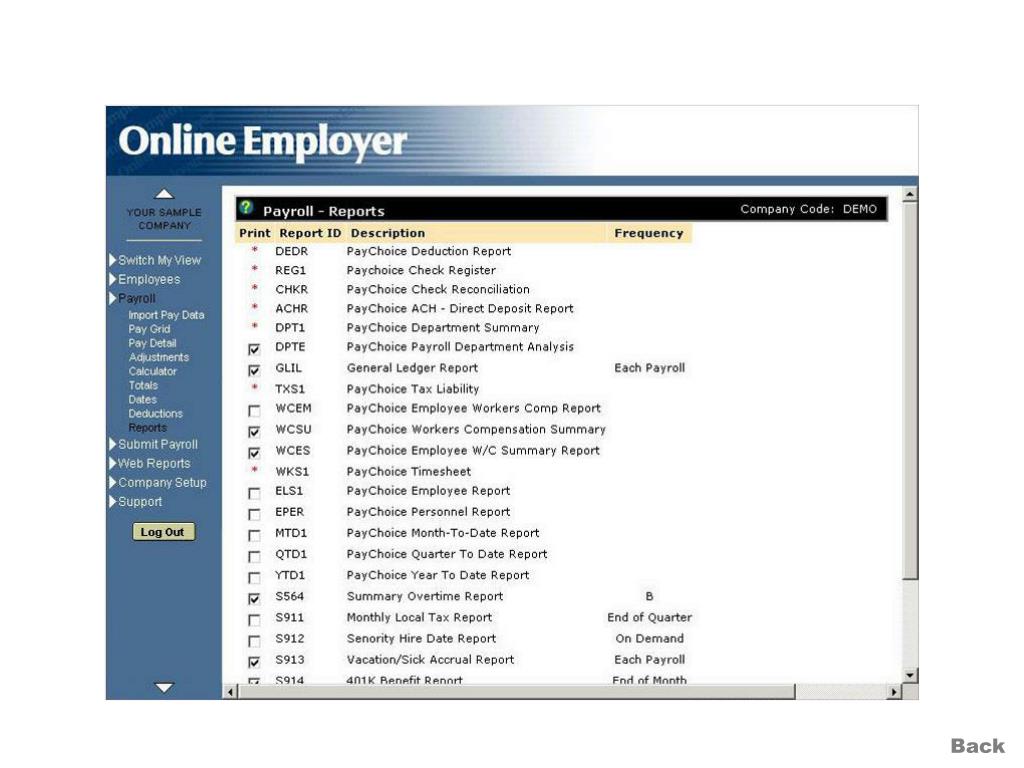Screen dimensions: 1024x768
Task: Click On Demand frequency value
Action: click(649, 638)
